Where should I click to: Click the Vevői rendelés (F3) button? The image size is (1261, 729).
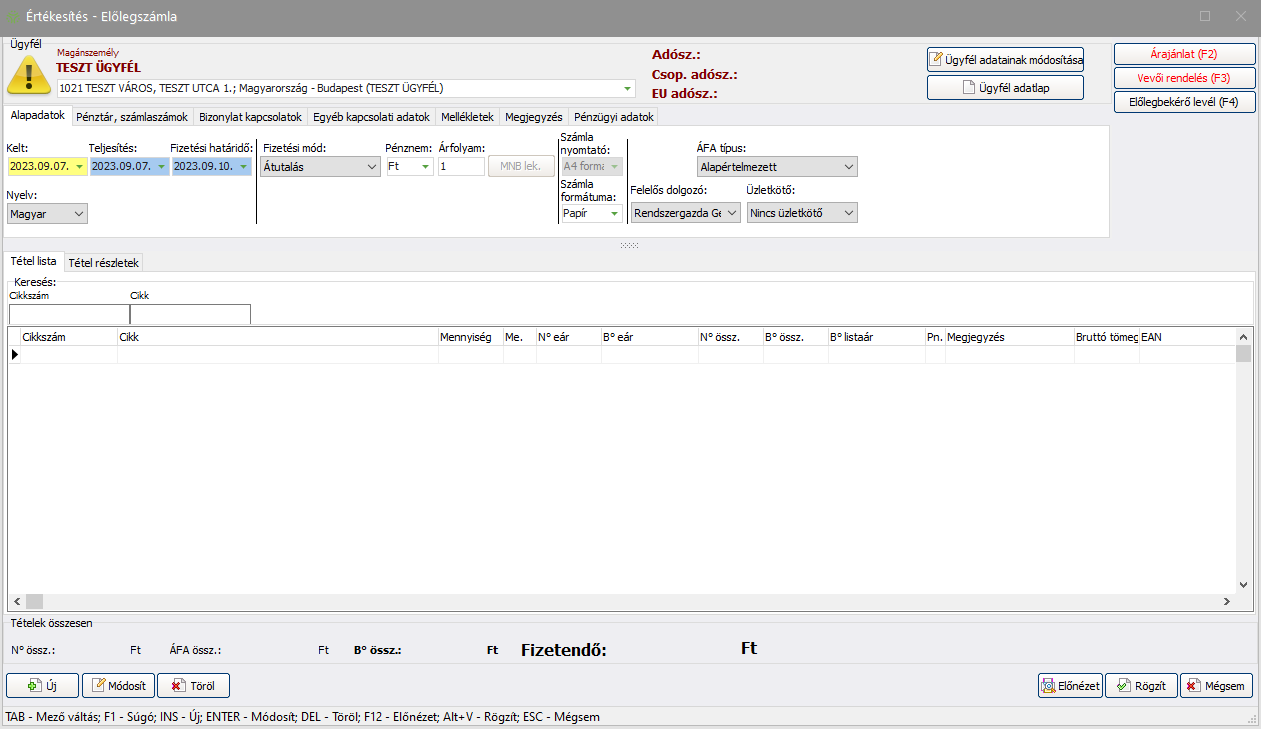1184,78
